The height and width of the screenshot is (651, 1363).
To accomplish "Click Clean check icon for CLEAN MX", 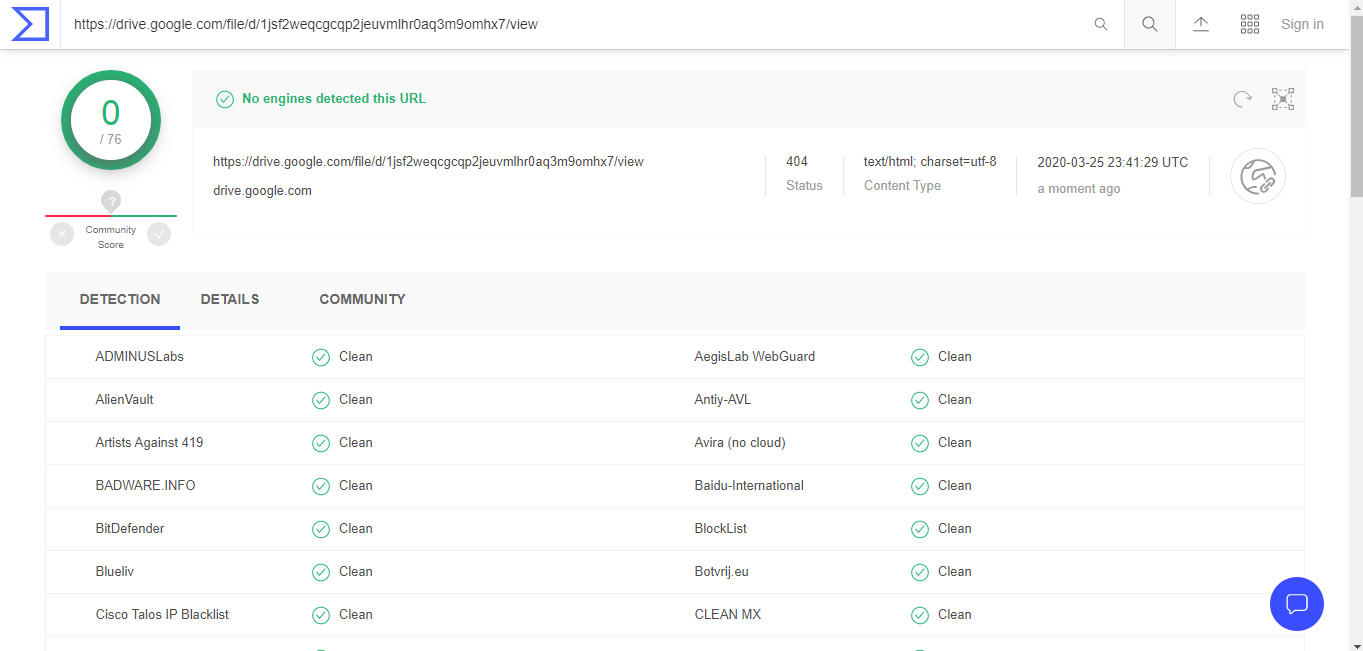I will [920, 615].
